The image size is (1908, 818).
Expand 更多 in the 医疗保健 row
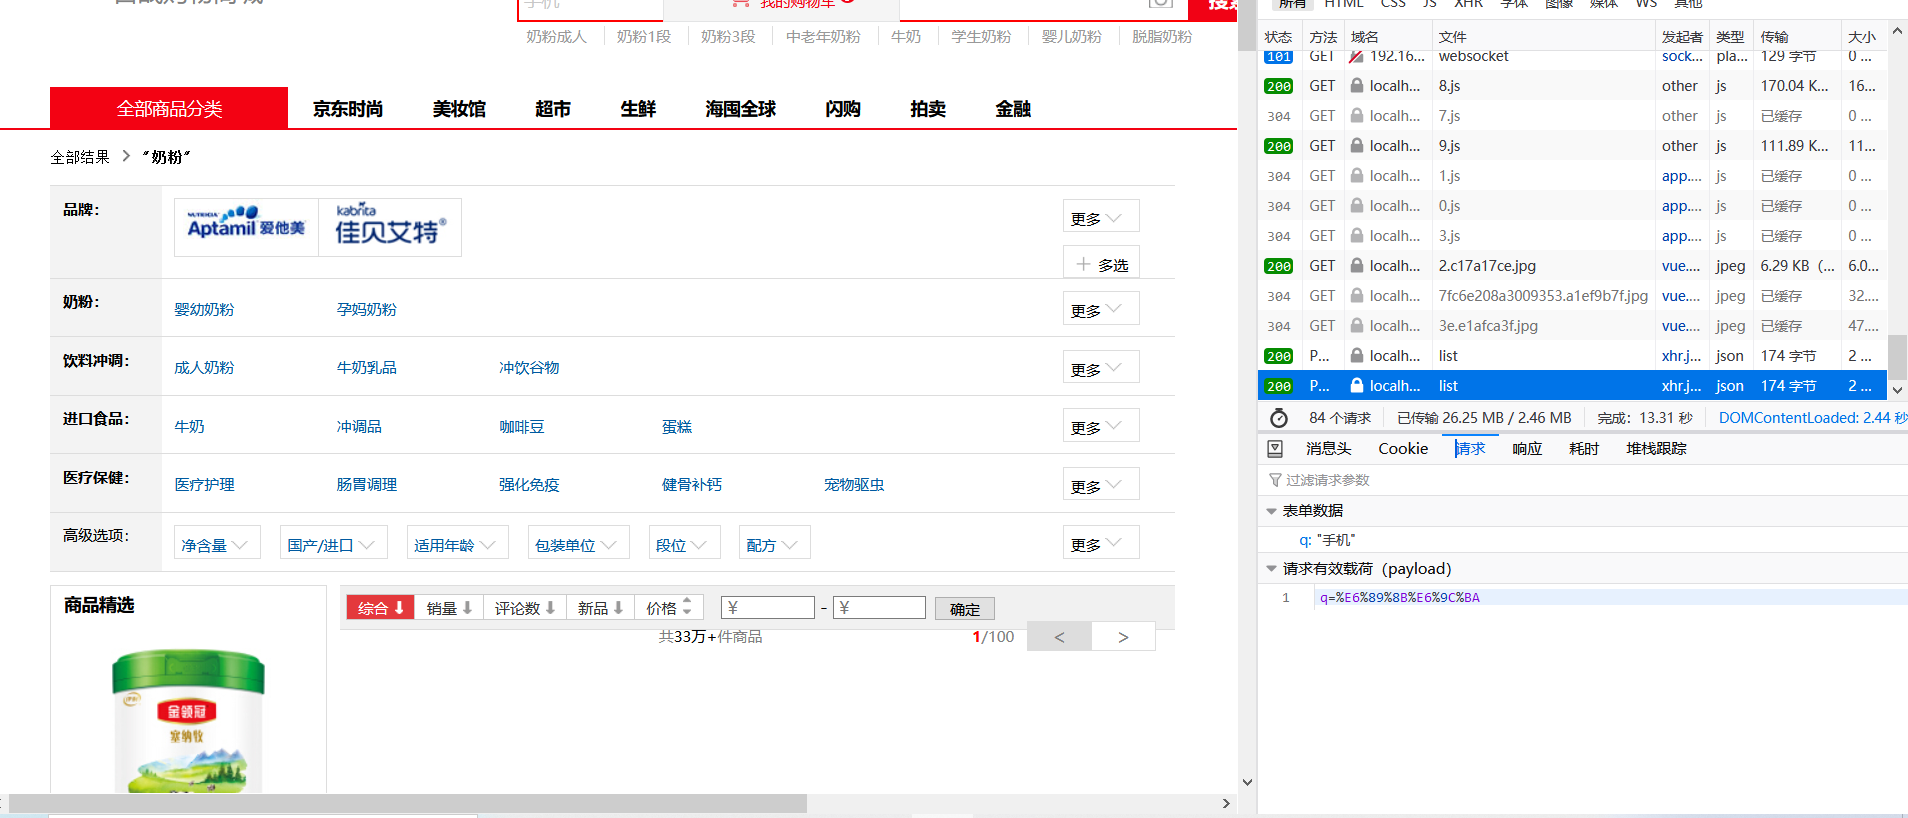coord(1100,486)
